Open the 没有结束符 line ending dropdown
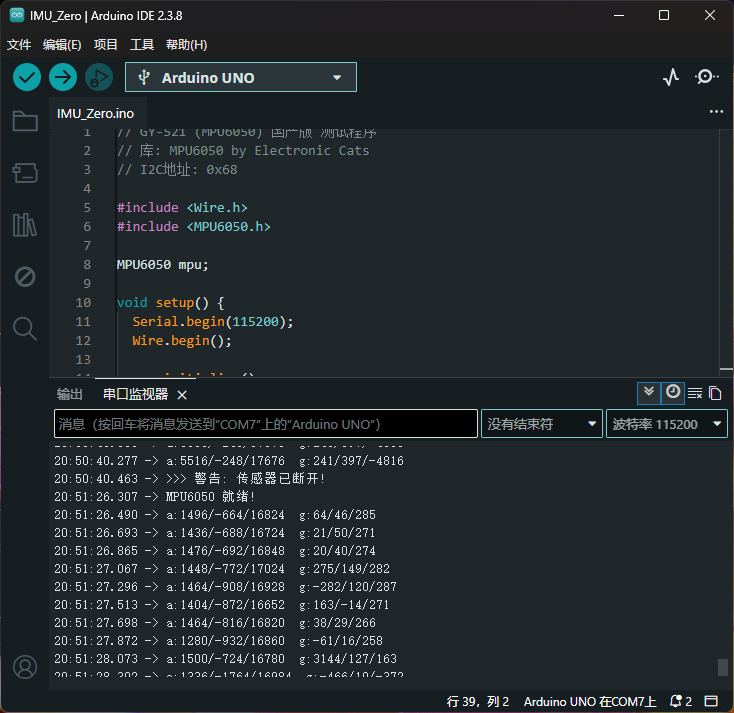 point(542,424)
